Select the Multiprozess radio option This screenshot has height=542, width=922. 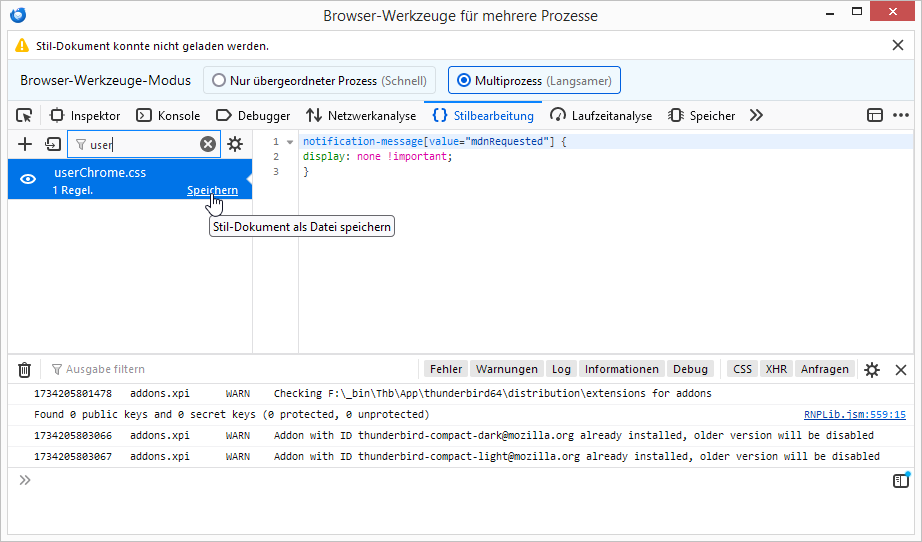click(x=464, y=80)
